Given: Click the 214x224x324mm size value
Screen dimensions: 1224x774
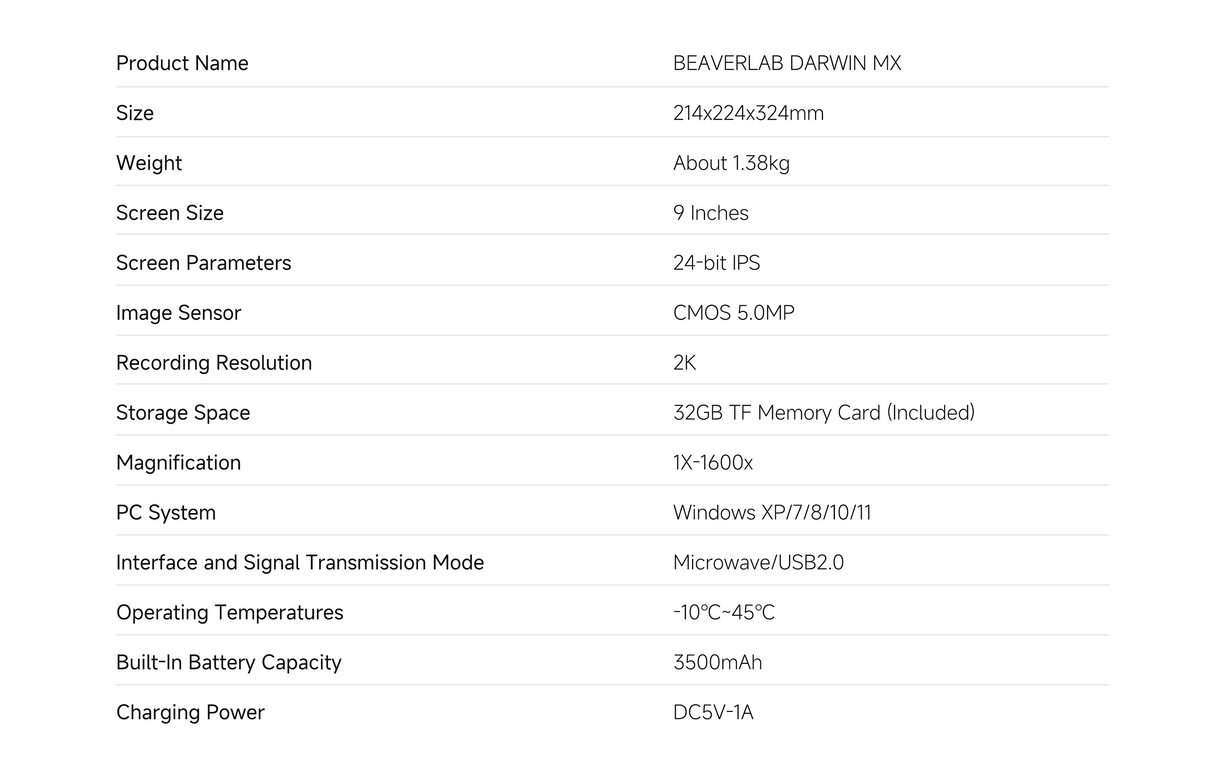Looking at the screenshot, I should click(x=748, y=113).
